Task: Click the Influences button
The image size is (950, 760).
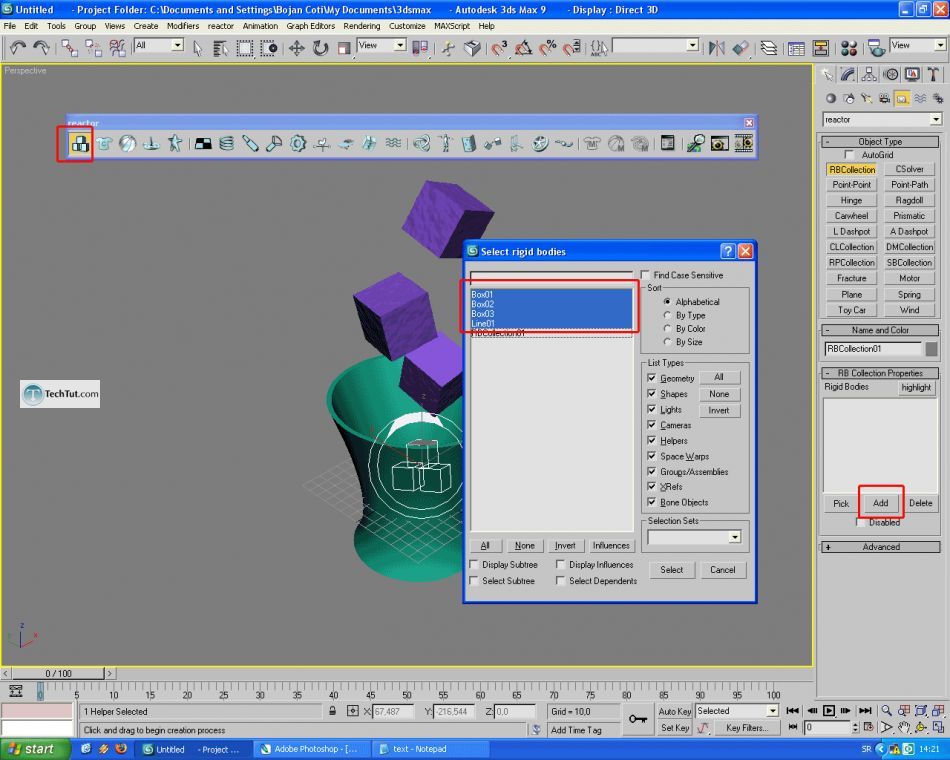Action: [x=611, y=545]
